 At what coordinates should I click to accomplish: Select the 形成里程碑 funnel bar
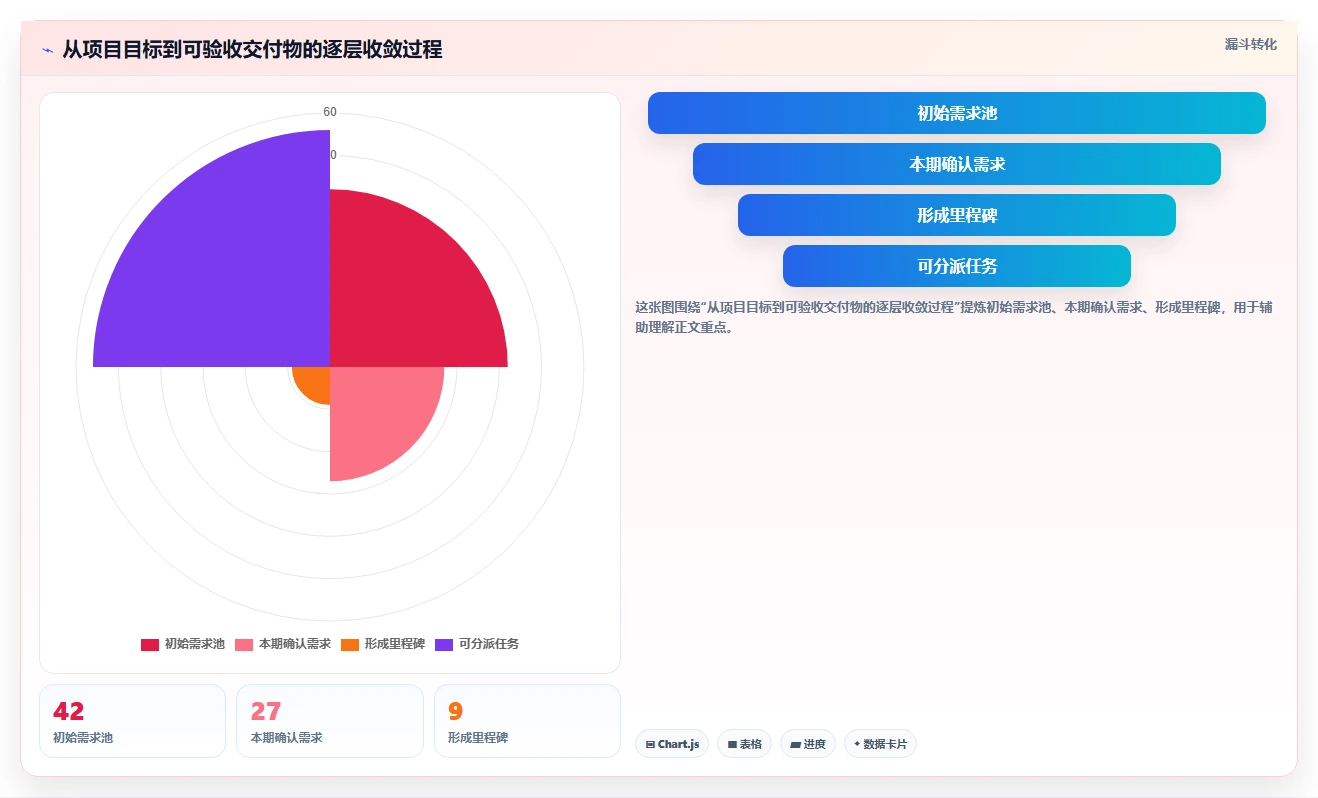point(957,215)
